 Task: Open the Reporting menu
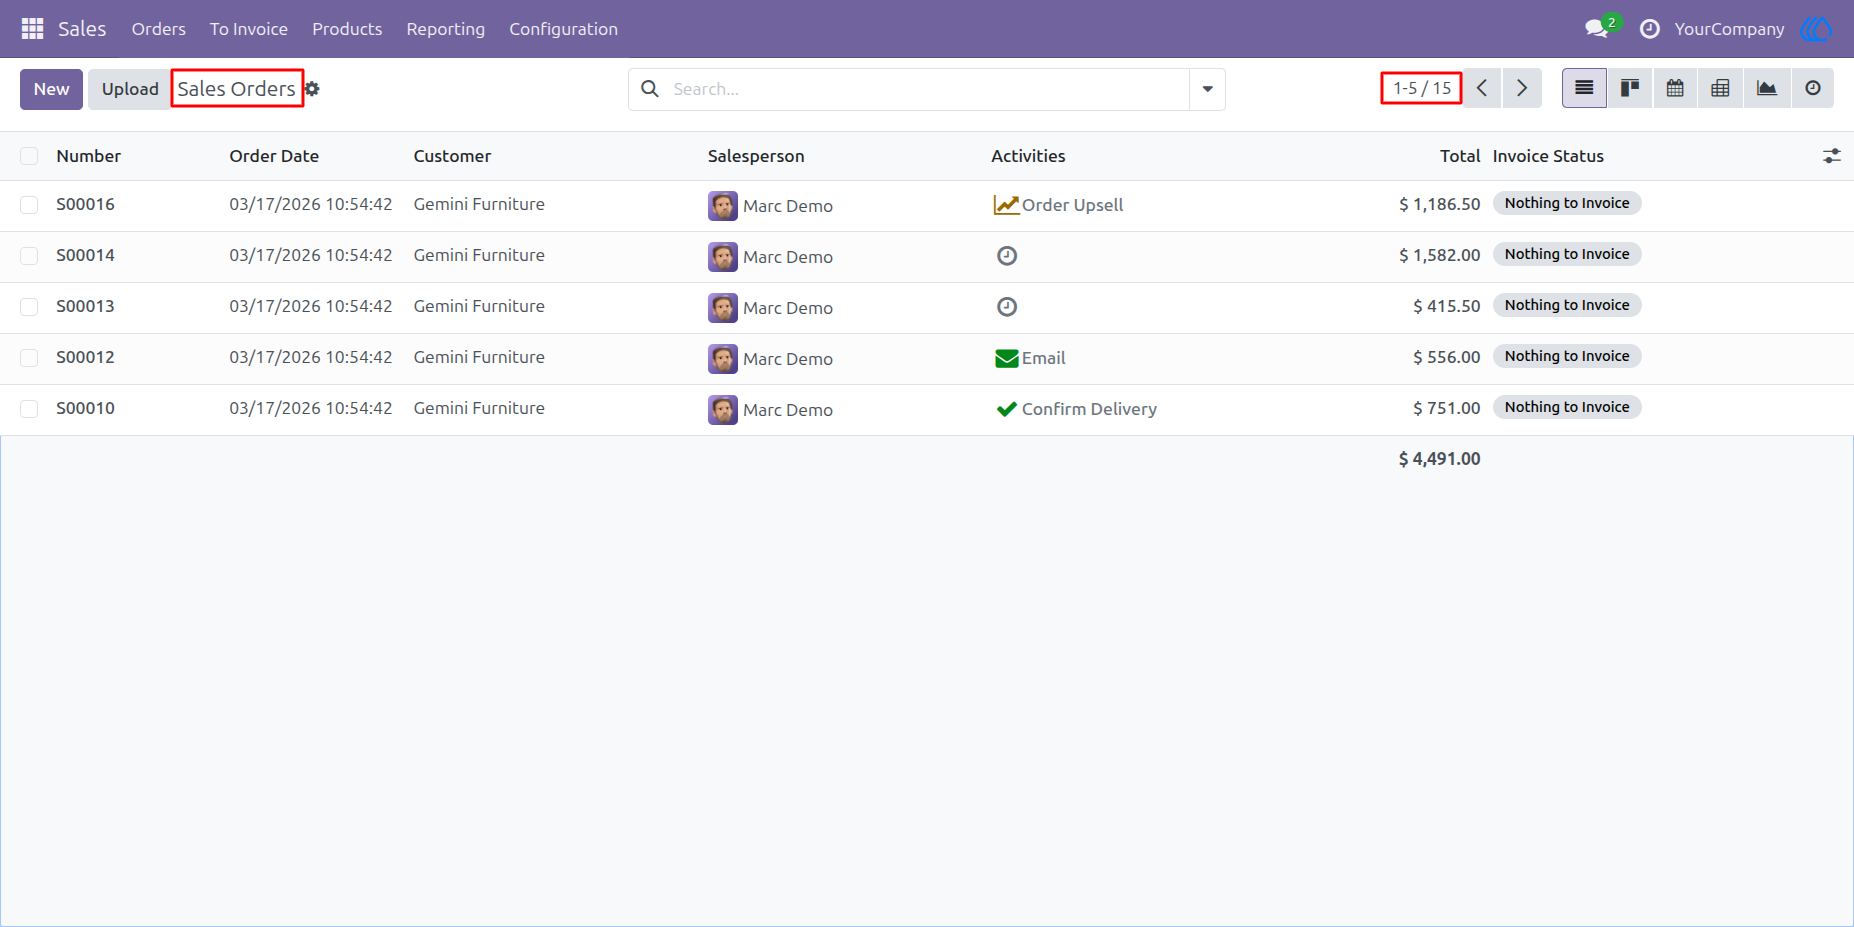446,29
